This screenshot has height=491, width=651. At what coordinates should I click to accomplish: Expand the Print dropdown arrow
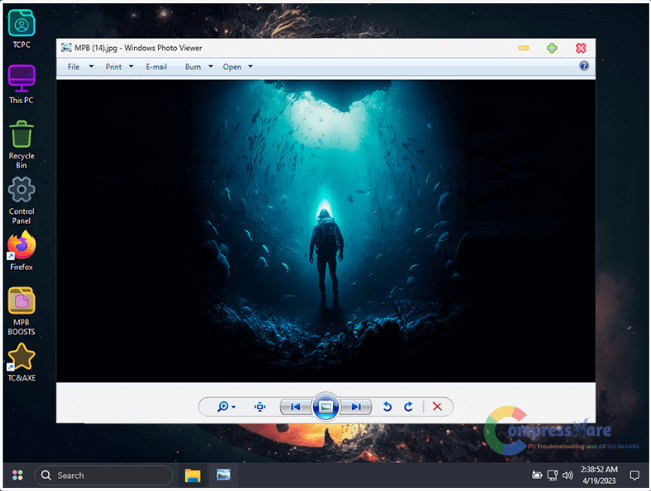point(131,66)
